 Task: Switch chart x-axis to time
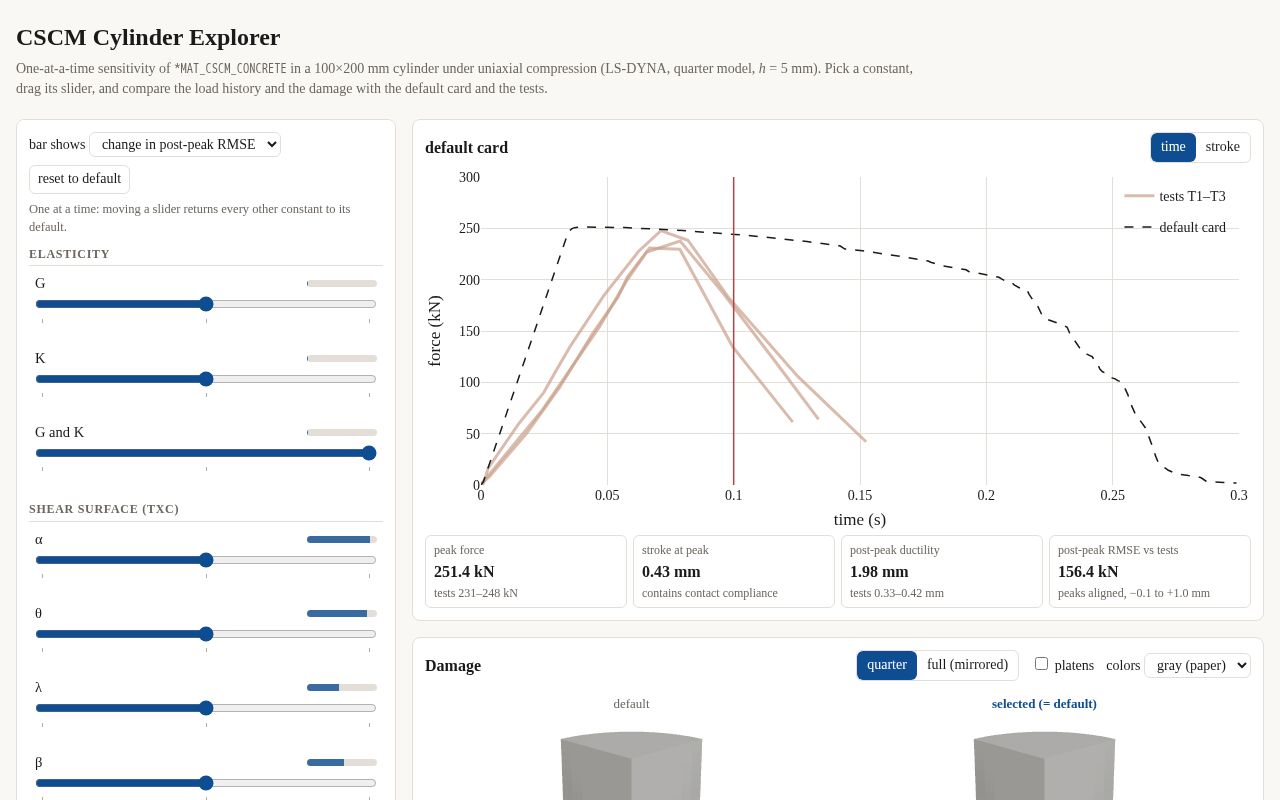1173,147
